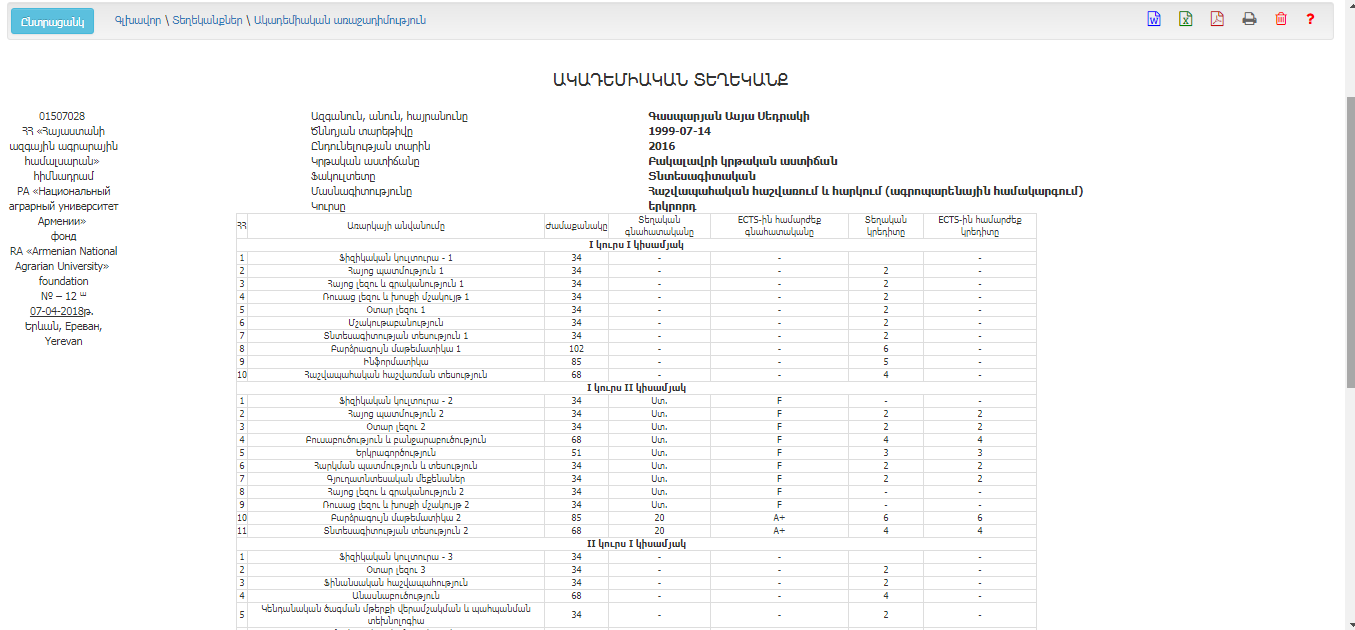Click Ակադեմիական առաջադիմություն breadcrumb

coord(340,20)
